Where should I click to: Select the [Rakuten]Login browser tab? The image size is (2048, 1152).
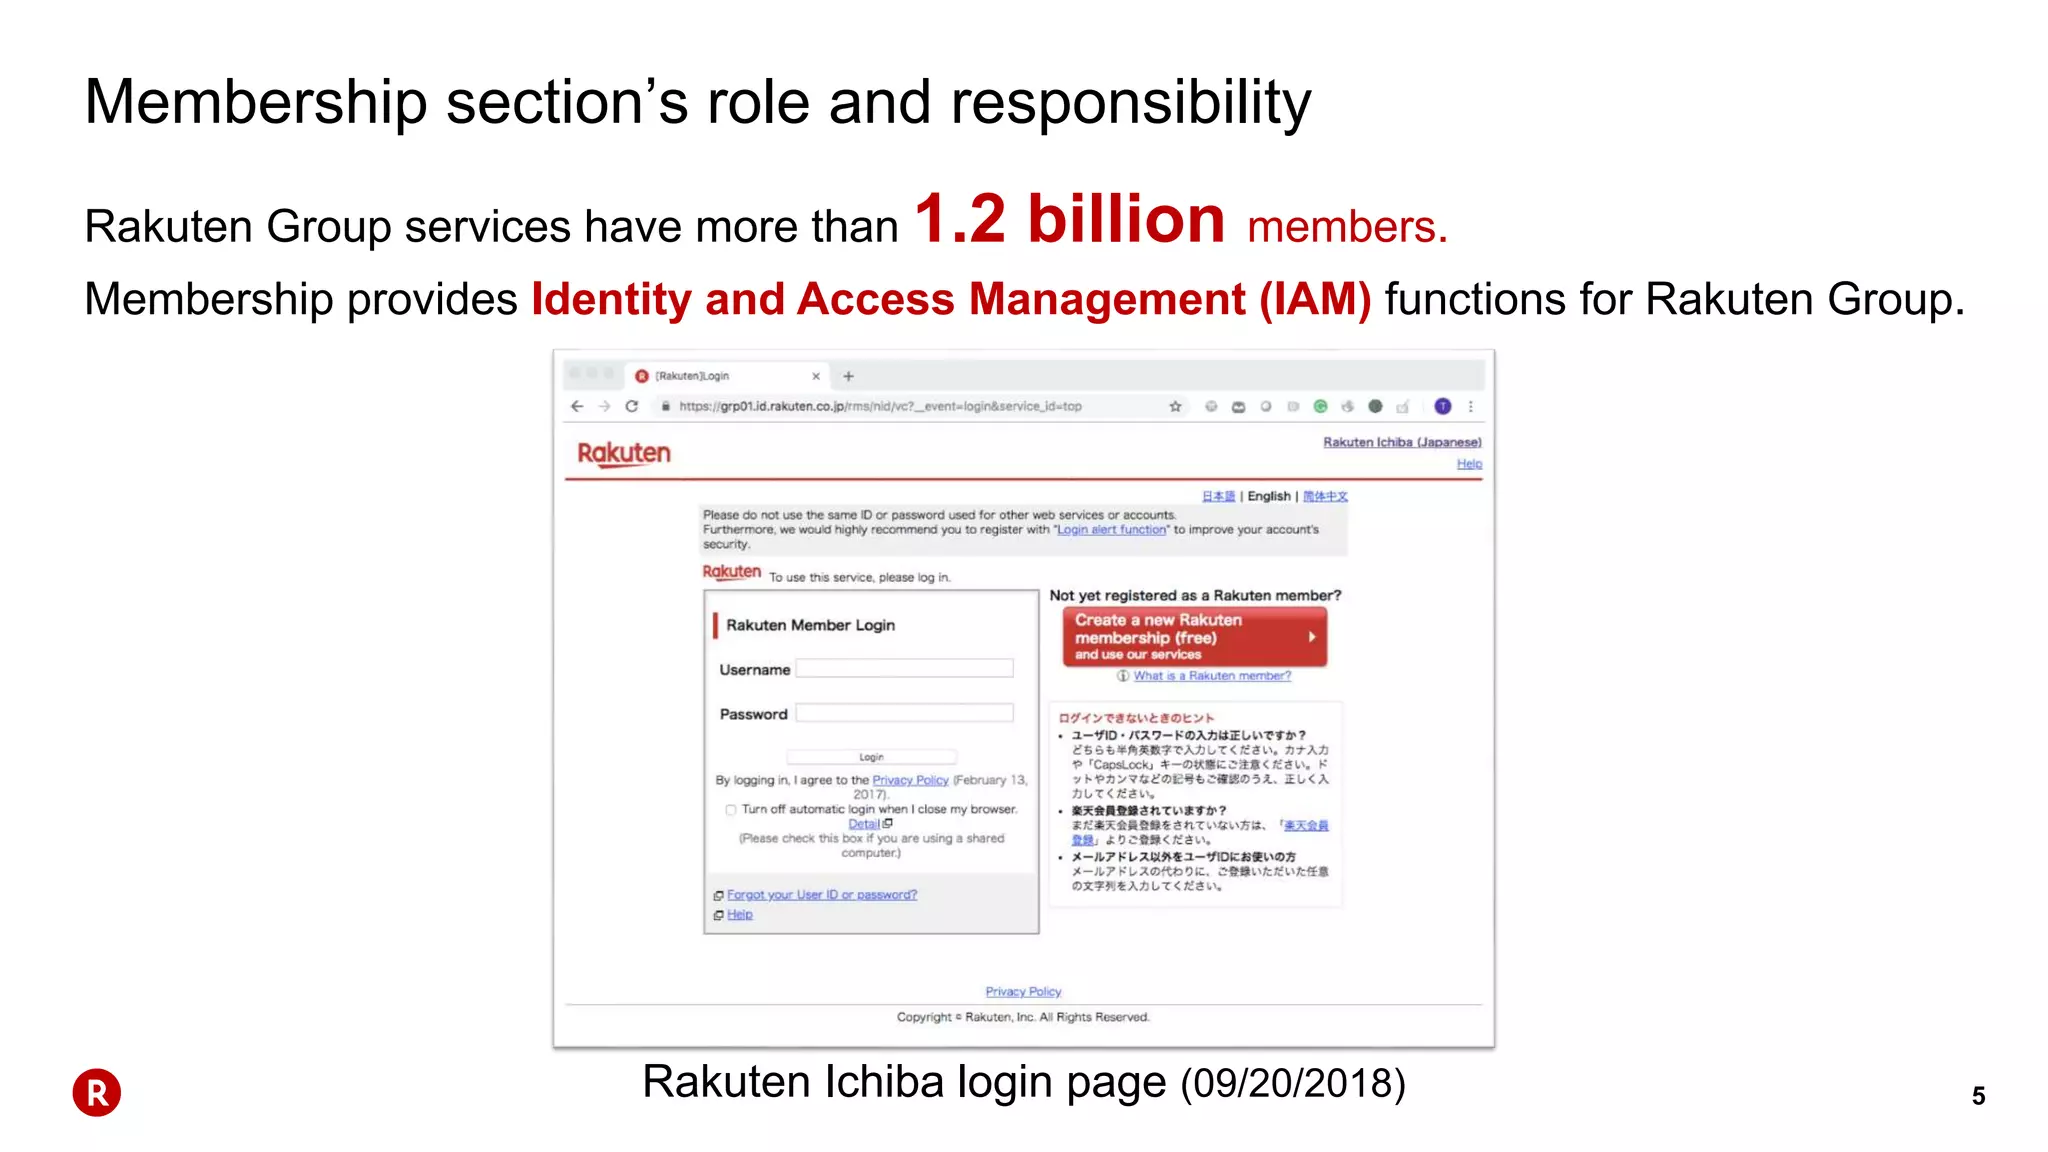(x=728, y=376)
